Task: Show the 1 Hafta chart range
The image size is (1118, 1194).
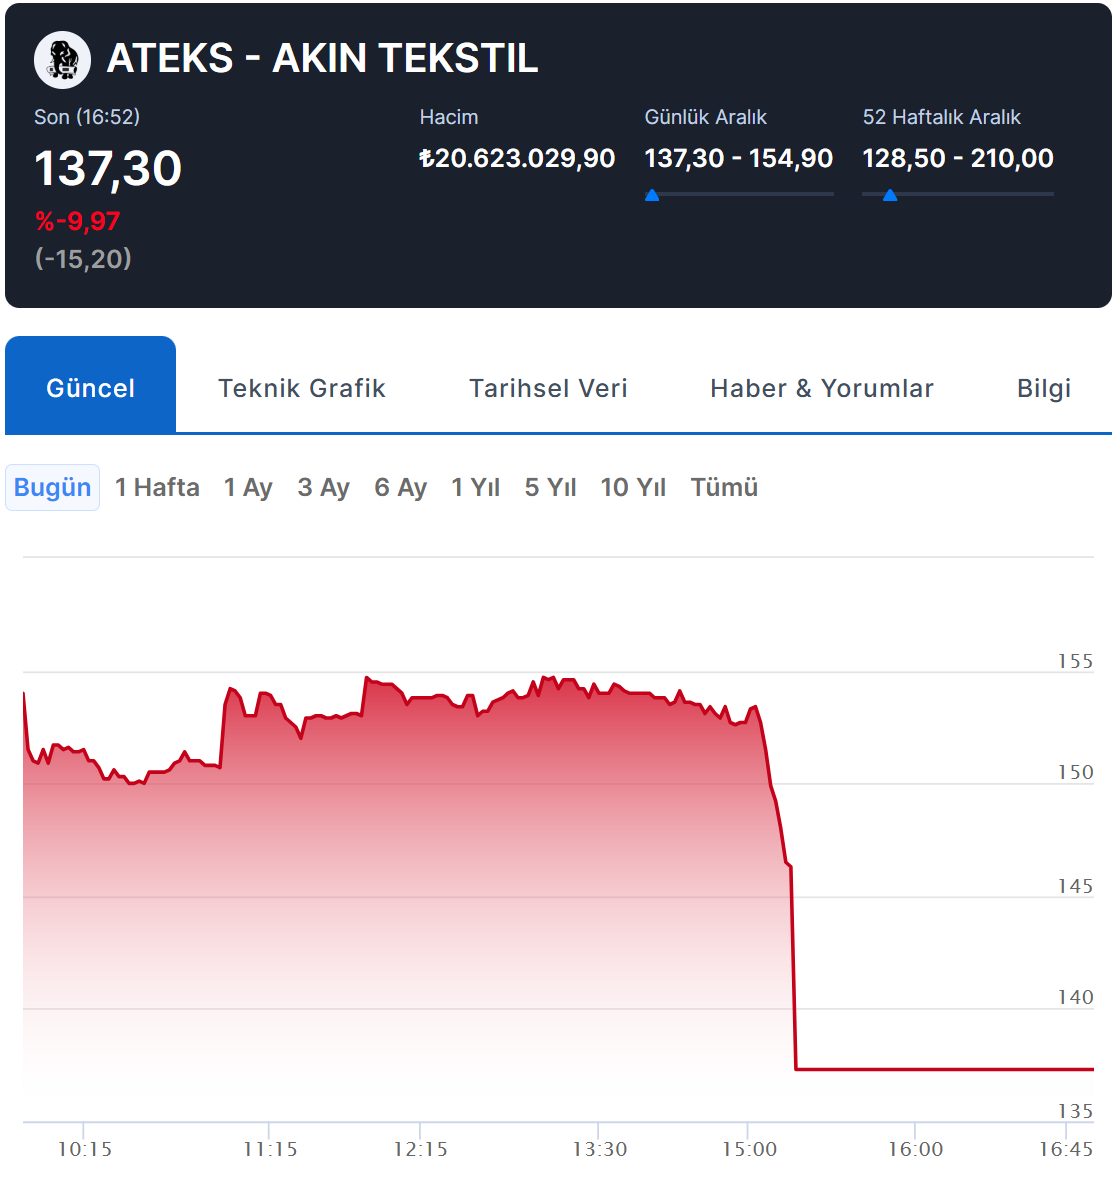Action: coord(157,488)
